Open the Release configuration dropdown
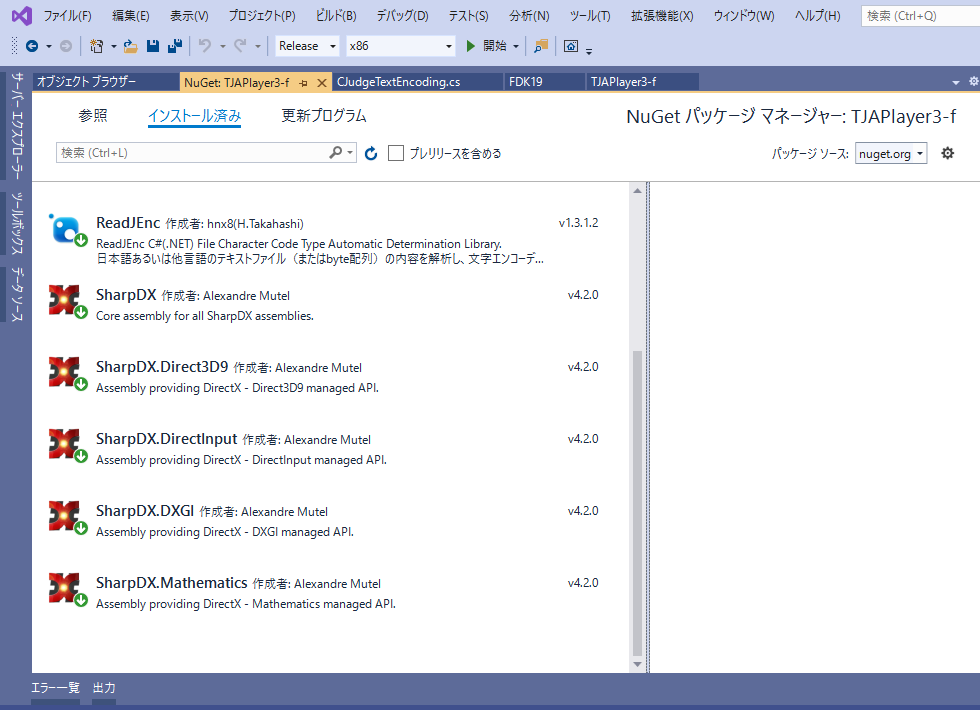Screen dimensions: 980x710 click(306, 45)
